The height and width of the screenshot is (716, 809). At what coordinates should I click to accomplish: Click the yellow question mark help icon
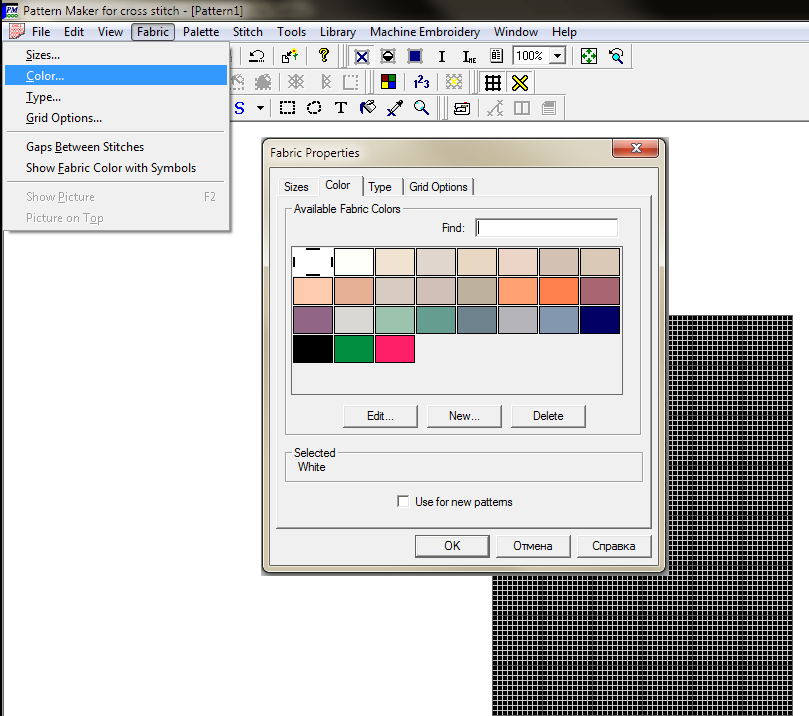[323, 57]
